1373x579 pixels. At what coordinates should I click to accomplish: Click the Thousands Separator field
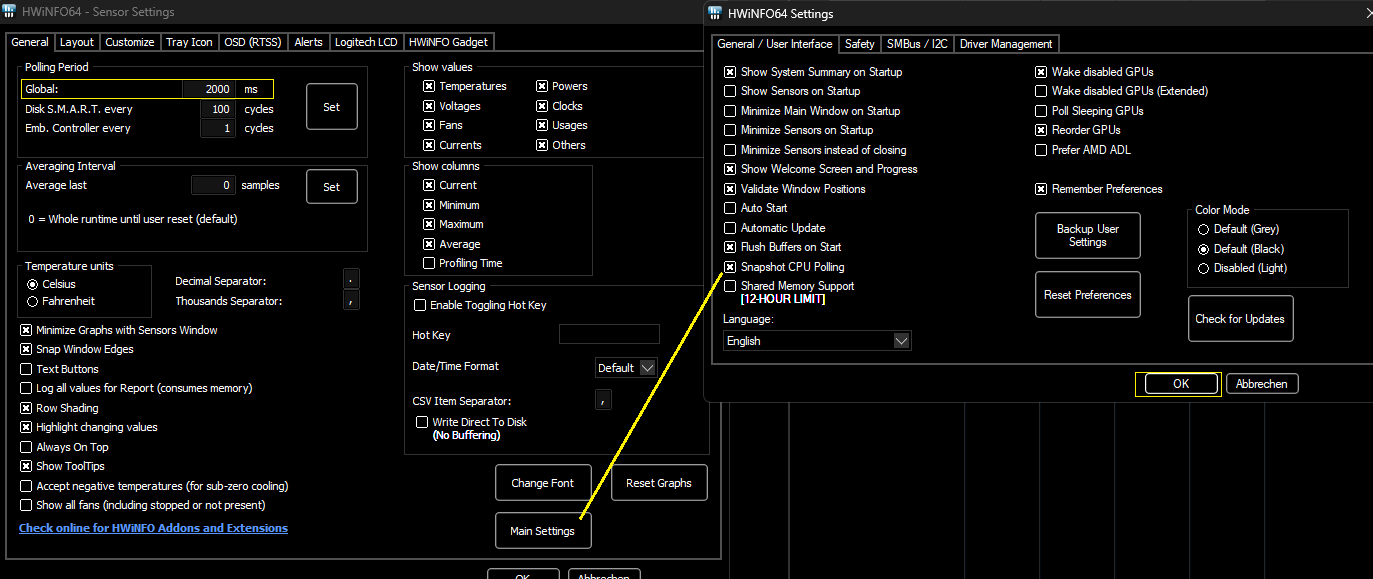tap(351, 299)
